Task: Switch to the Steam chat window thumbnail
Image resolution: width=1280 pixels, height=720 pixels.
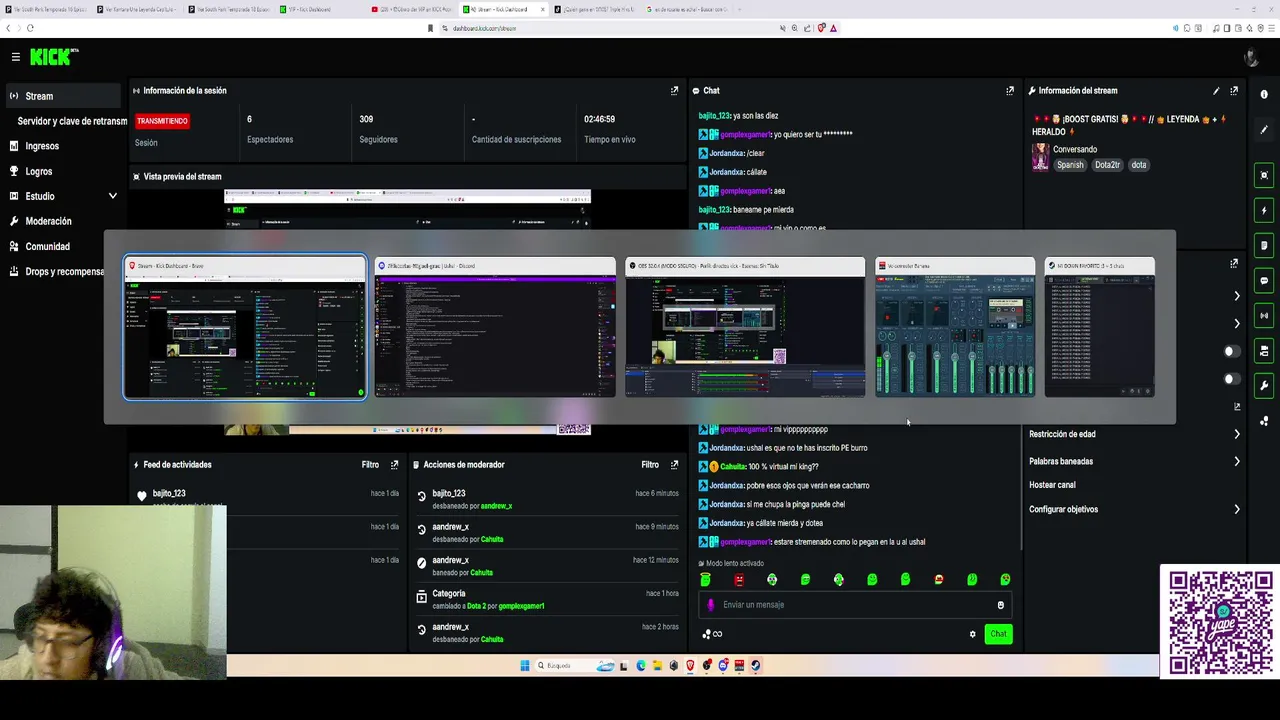Action: (1099, 327)
